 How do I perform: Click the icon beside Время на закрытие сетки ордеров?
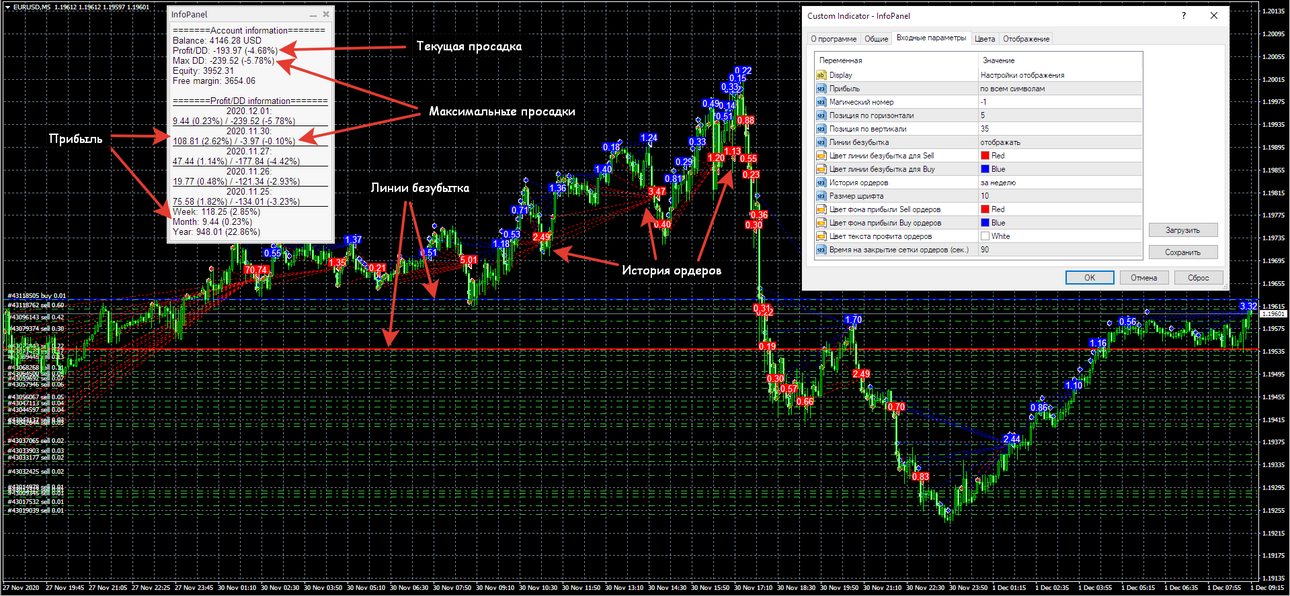click(821, 249)
